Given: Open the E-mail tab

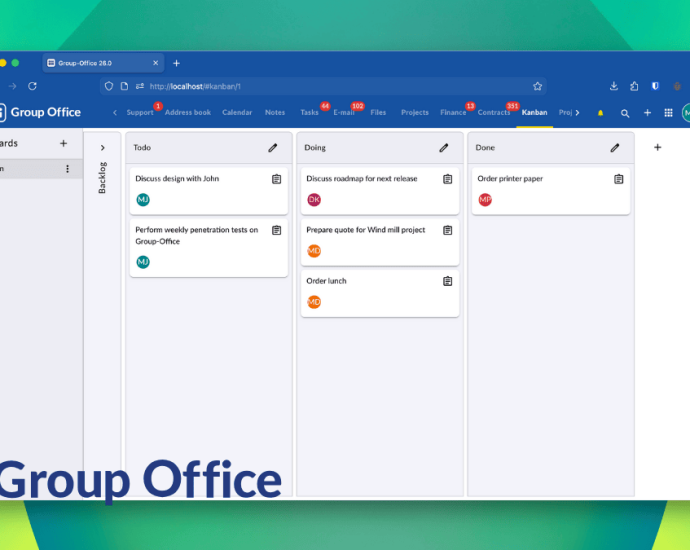Looking at the screenshot, I should 344,113.
